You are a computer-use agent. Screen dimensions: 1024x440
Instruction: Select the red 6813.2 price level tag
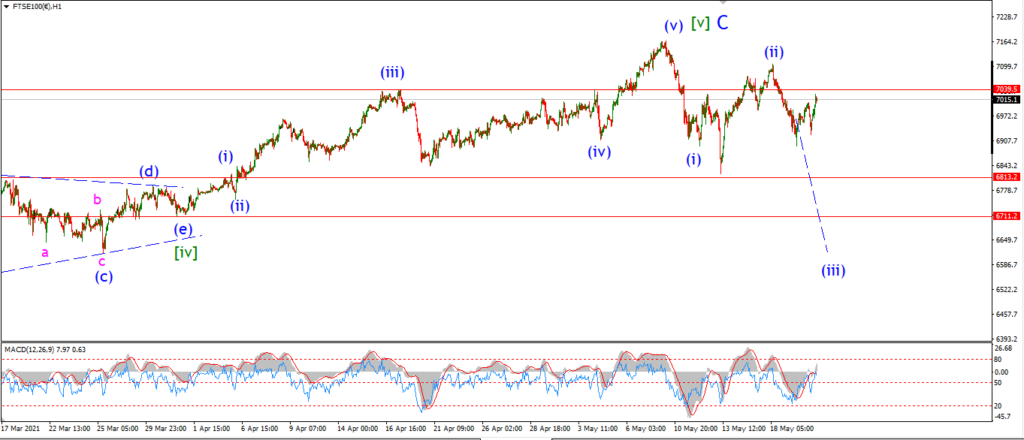coord(1006,177)
